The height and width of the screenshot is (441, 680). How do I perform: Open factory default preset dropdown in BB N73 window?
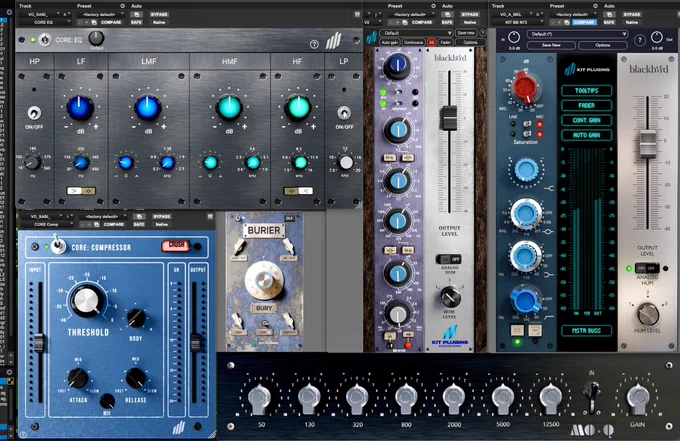[574, 14]
